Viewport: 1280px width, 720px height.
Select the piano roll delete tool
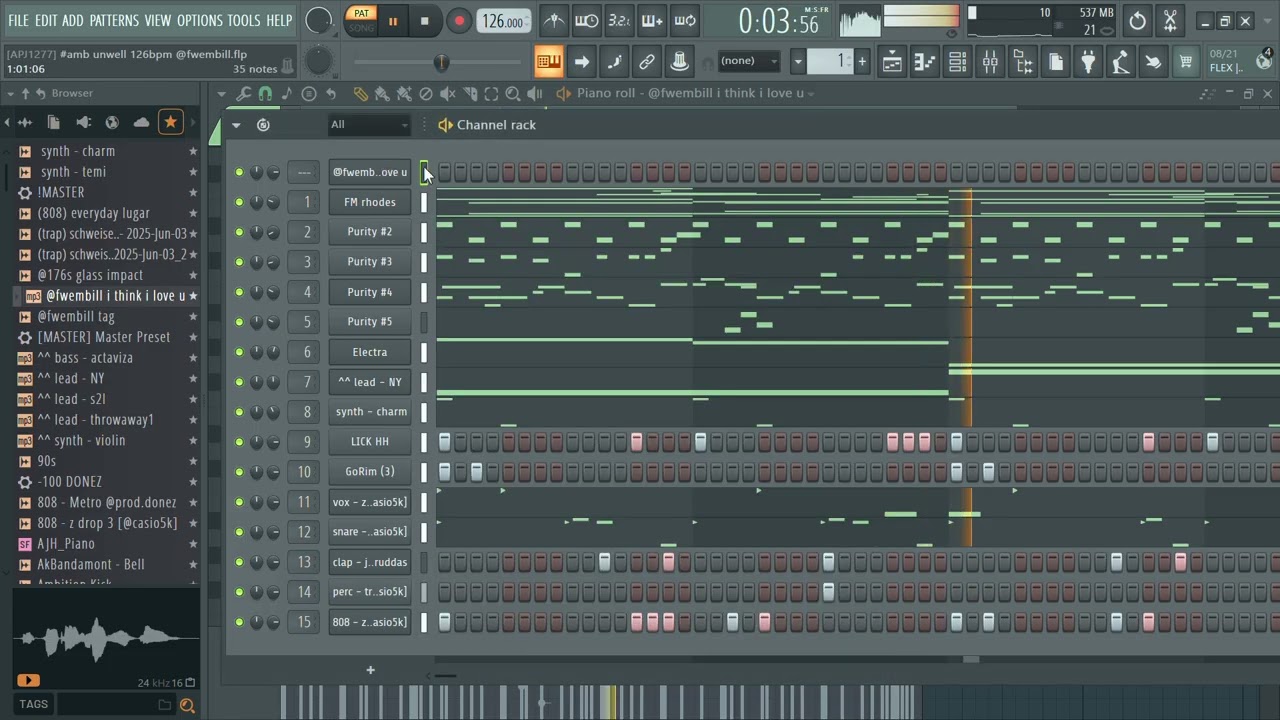(426, 94)
